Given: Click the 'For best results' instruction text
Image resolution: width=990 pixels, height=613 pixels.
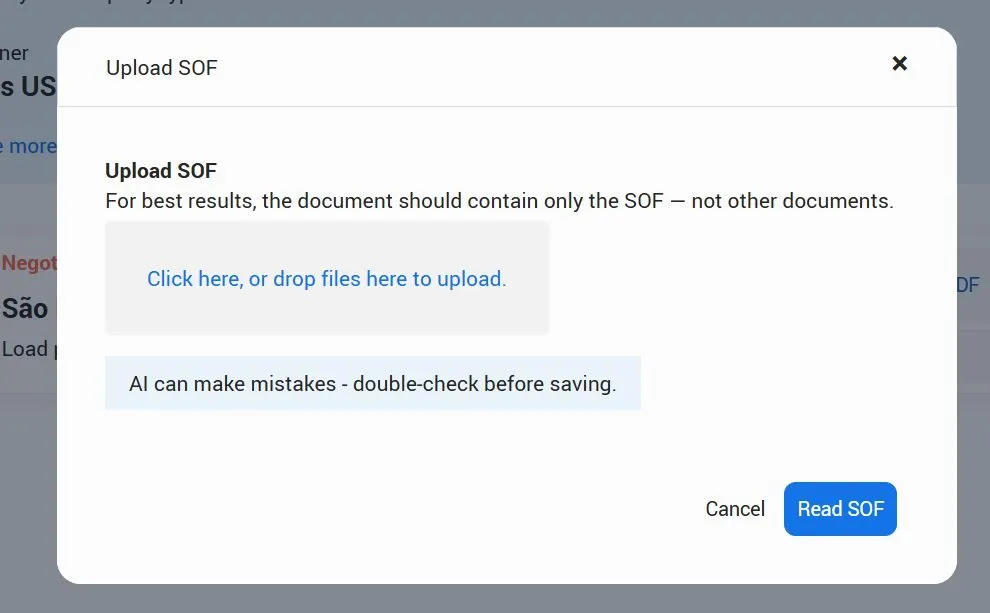Looking at the screenshot, I should [x=499, y=201].
